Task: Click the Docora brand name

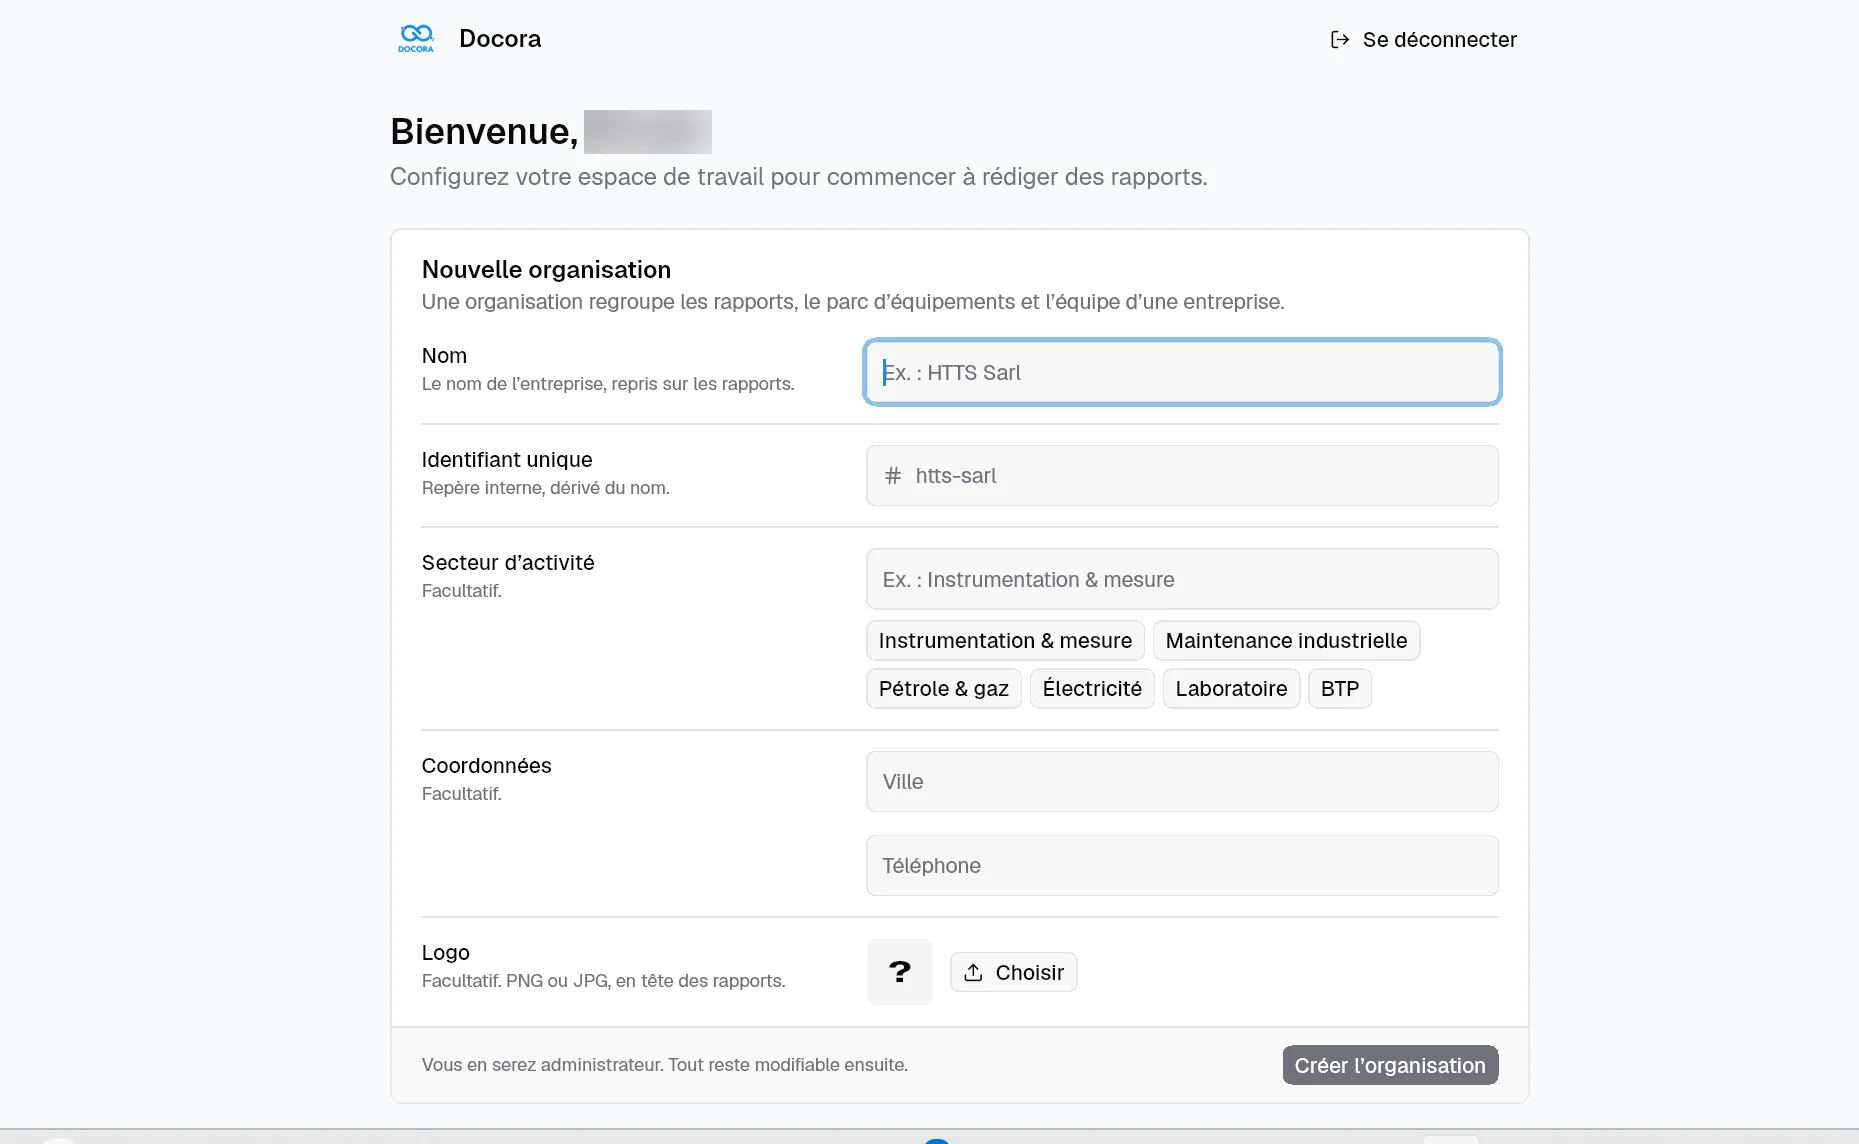Action: 500,39
